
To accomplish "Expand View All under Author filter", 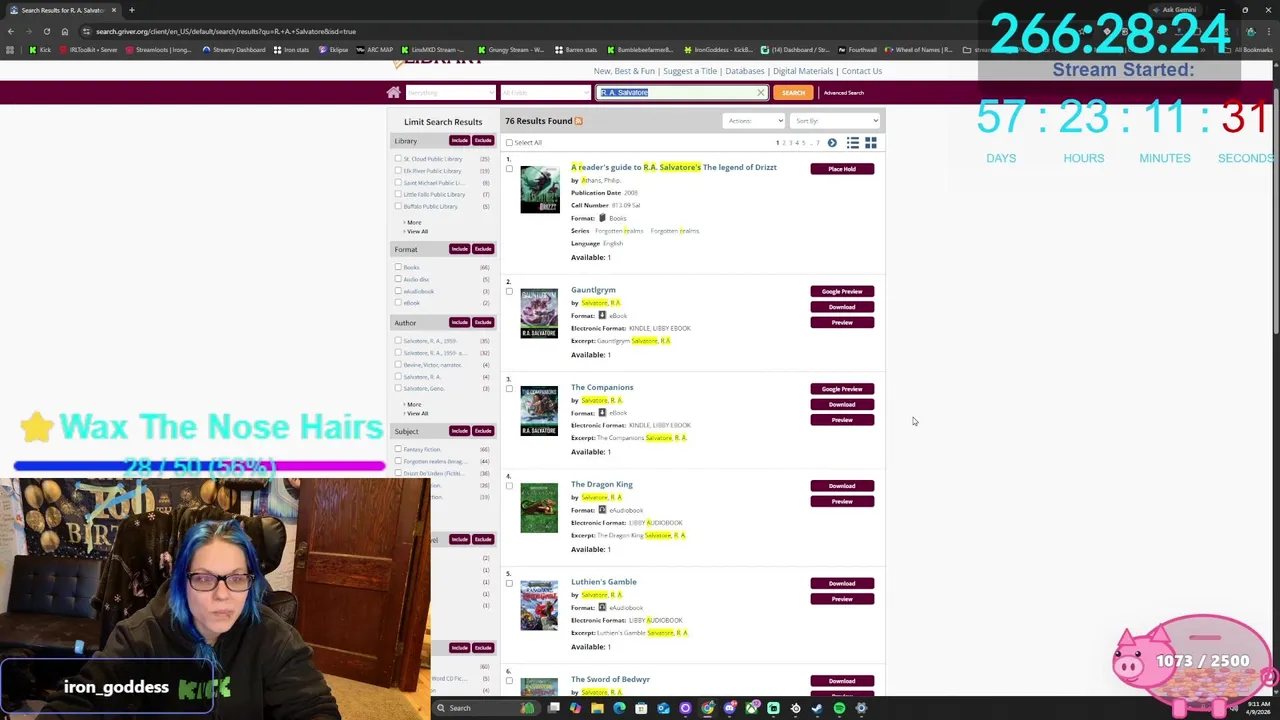I will pos(417,413).
